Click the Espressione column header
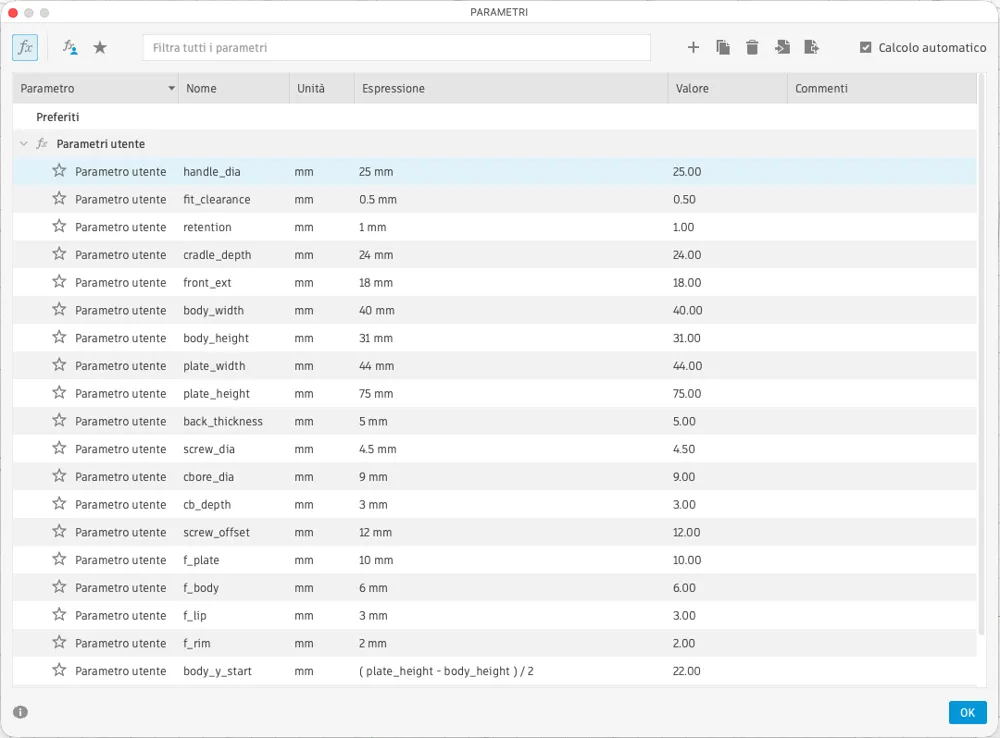The image size is (1000, 738). click(x=511, y=88)
